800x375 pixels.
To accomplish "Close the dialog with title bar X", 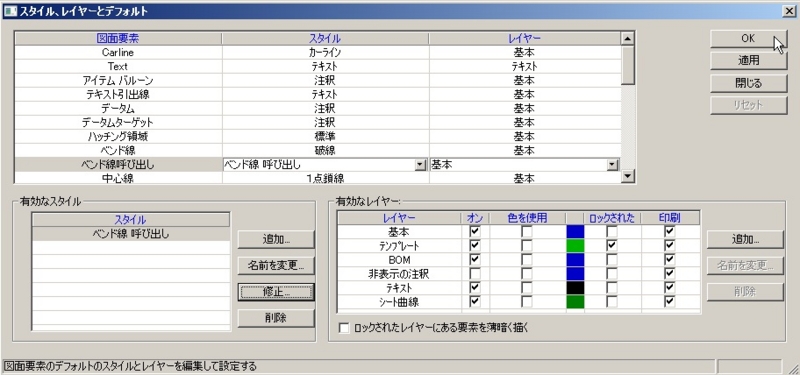I will pos(789,11).
